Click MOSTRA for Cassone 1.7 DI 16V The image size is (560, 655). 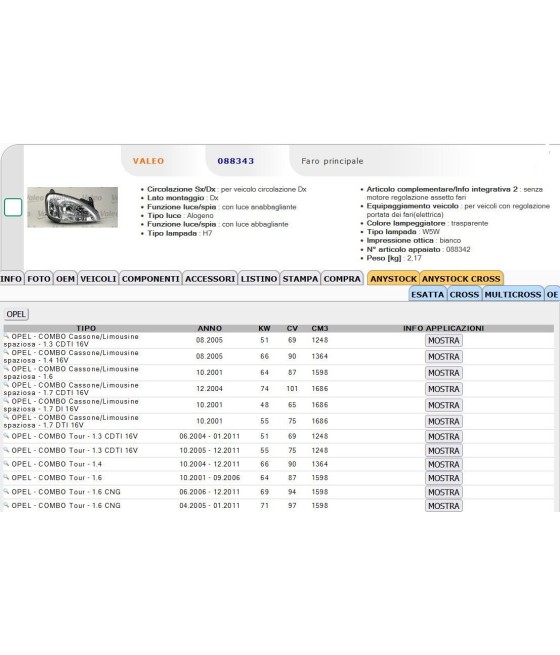tap(443, 405)
